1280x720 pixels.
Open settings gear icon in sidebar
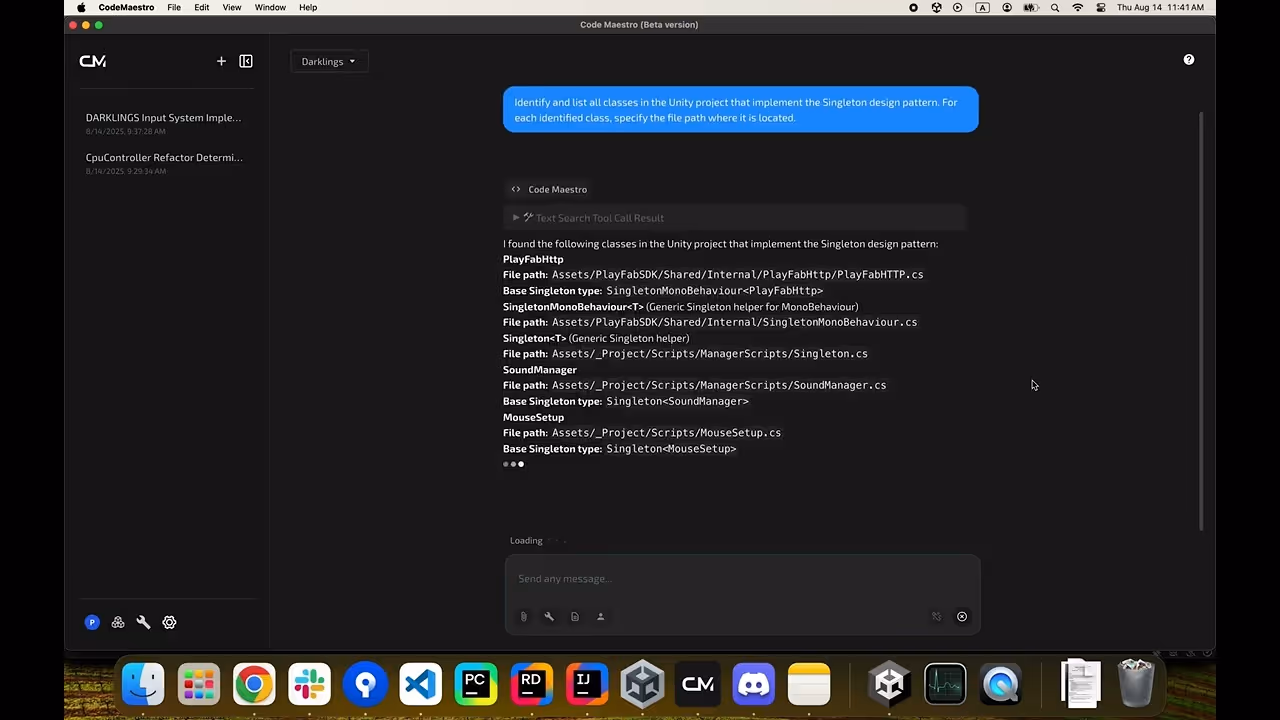[x=169, y=622]
